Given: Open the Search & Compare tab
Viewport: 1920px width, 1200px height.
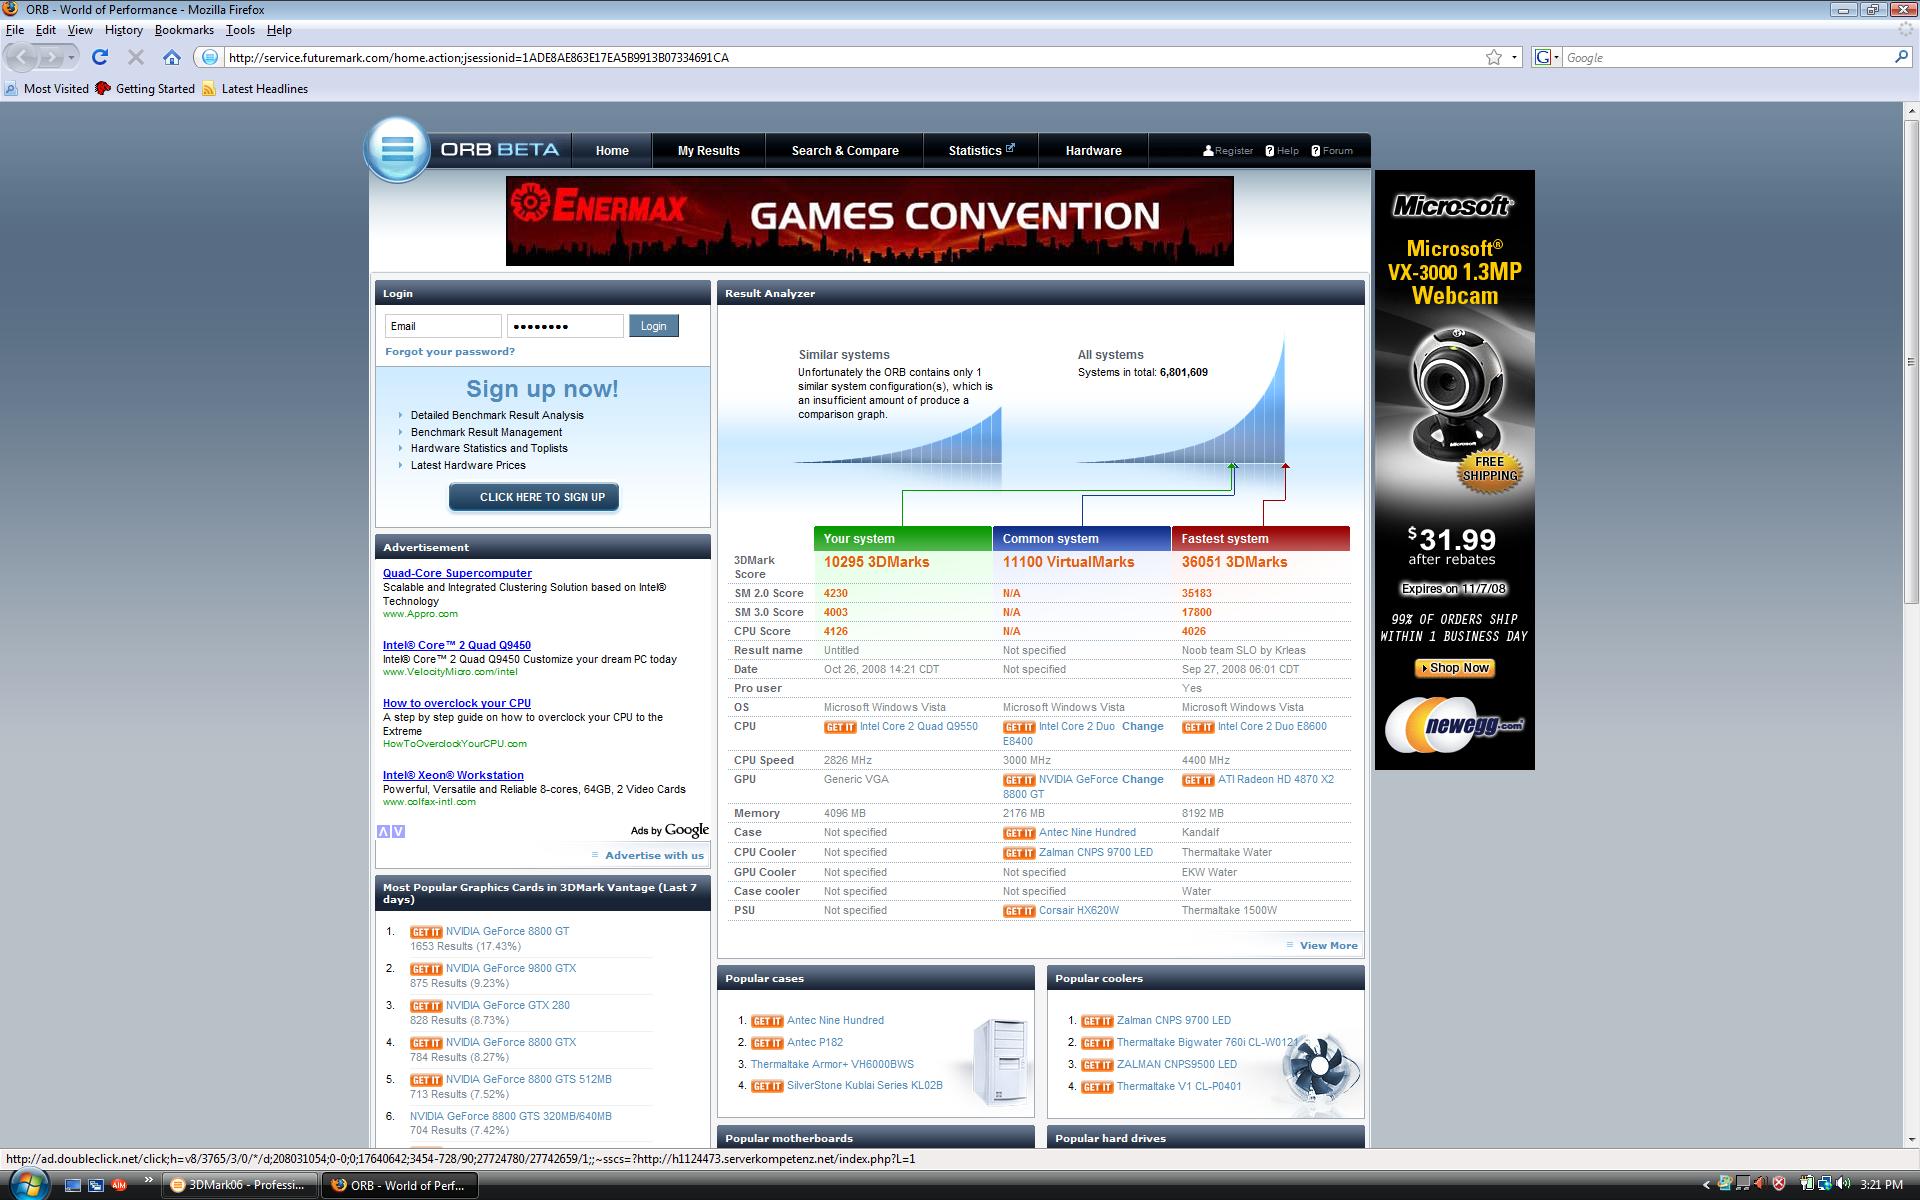Looking at the screenshot, I should pos(845,151).
